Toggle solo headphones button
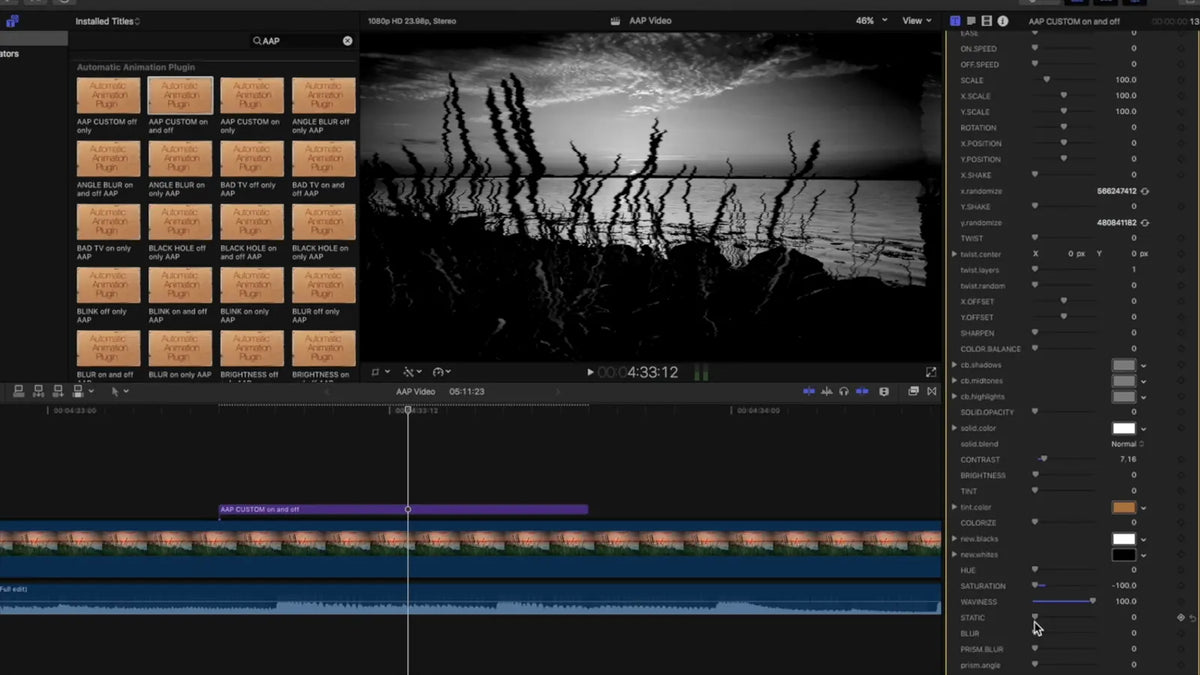1200x675 pixels. click(844, 391)
